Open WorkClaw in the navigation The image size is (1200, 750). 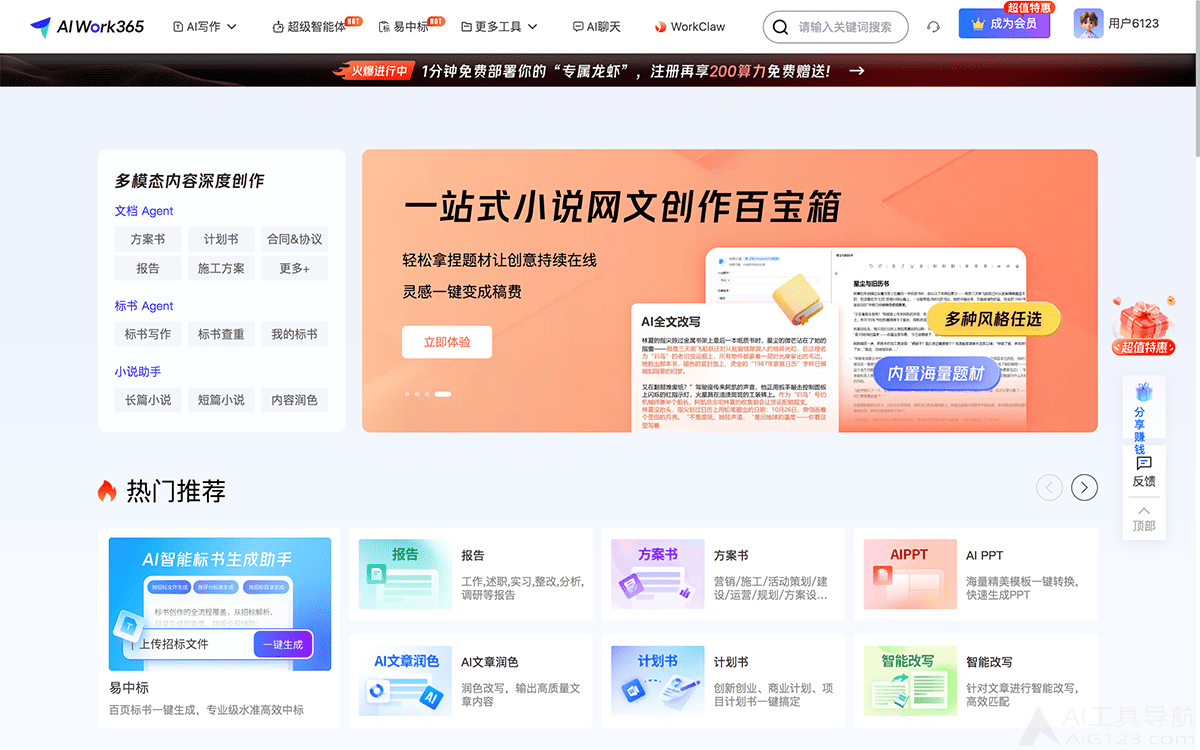coord(690,27)
